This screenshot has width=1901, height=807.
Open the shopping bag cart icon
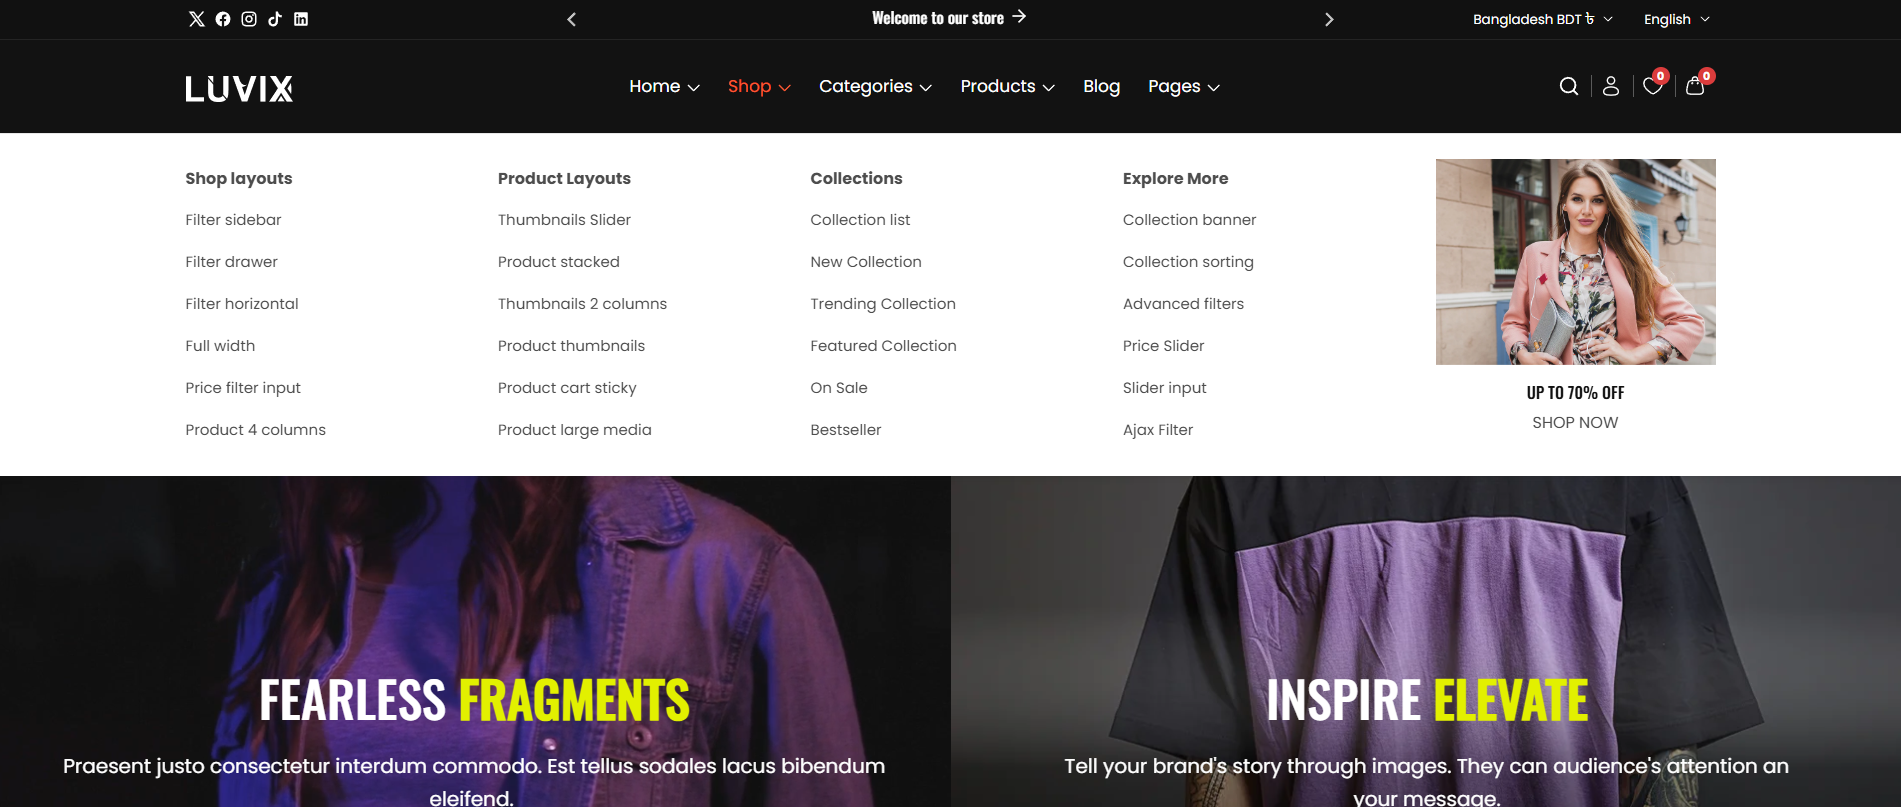point(1695,87)
